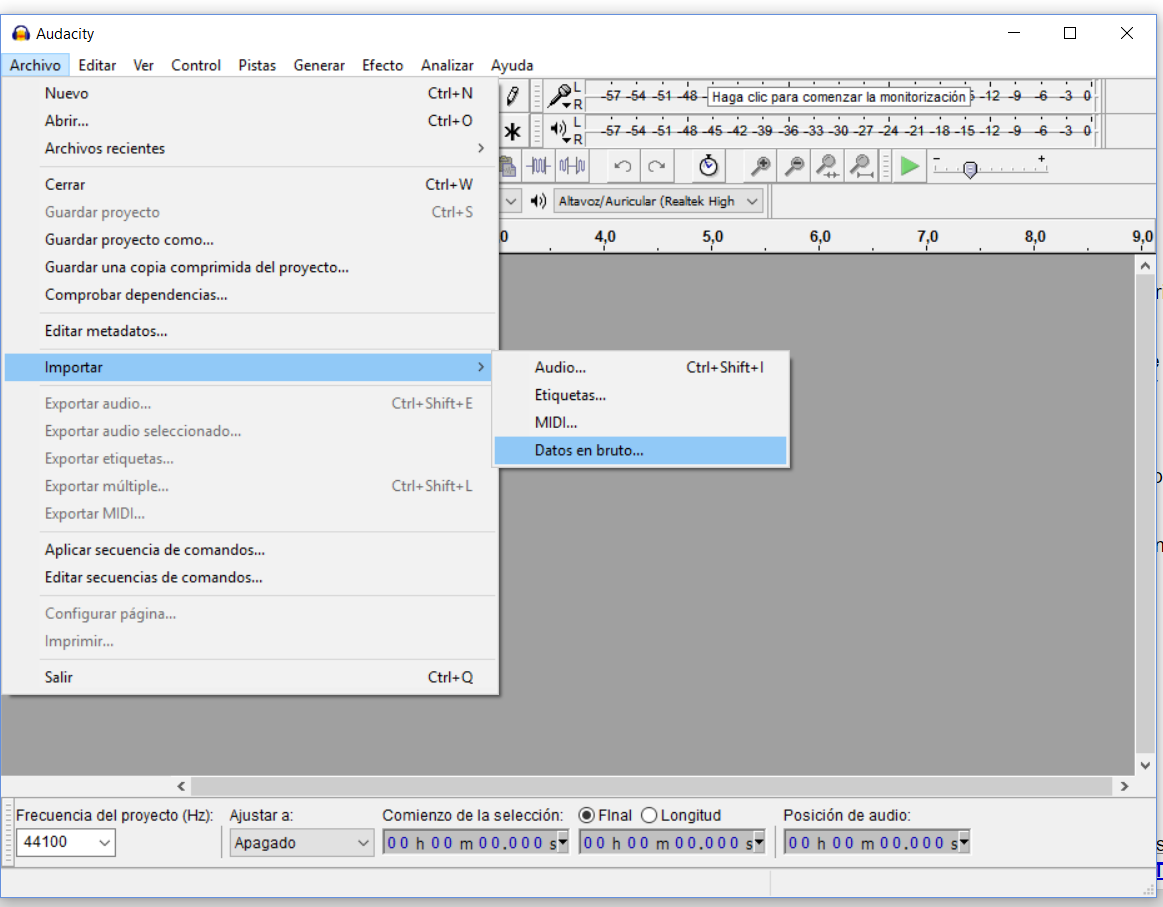Click the Zoom Out magnifier
Viewport: 1163px width, 907px height.
(794, 166)
